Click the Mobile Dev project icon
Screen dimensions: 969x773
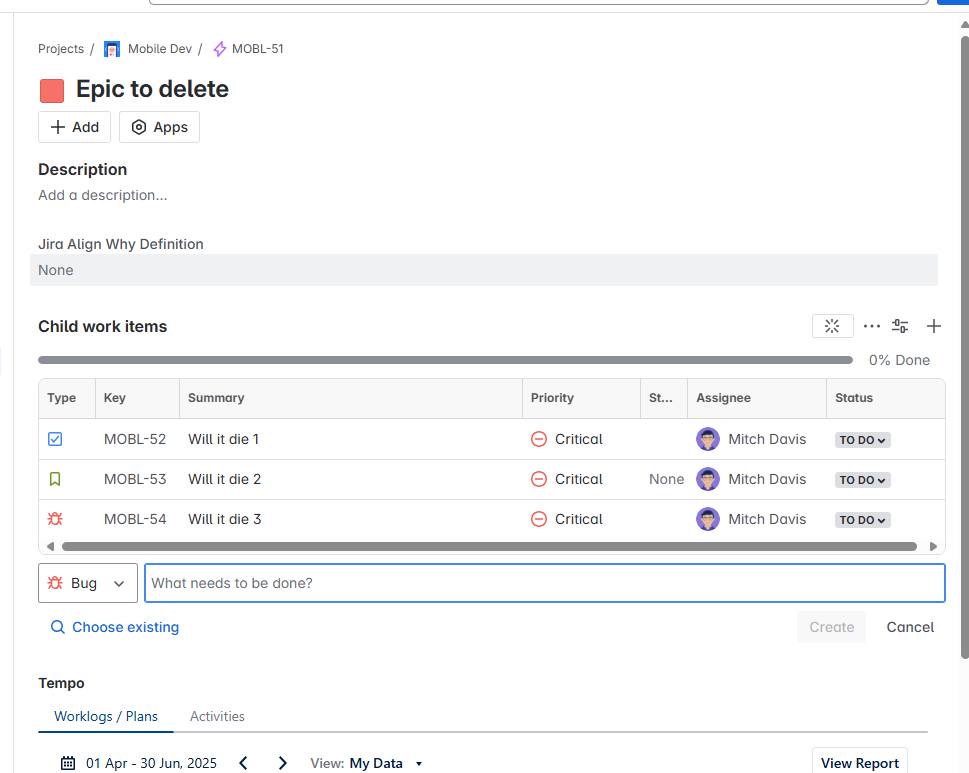point(112,49)
